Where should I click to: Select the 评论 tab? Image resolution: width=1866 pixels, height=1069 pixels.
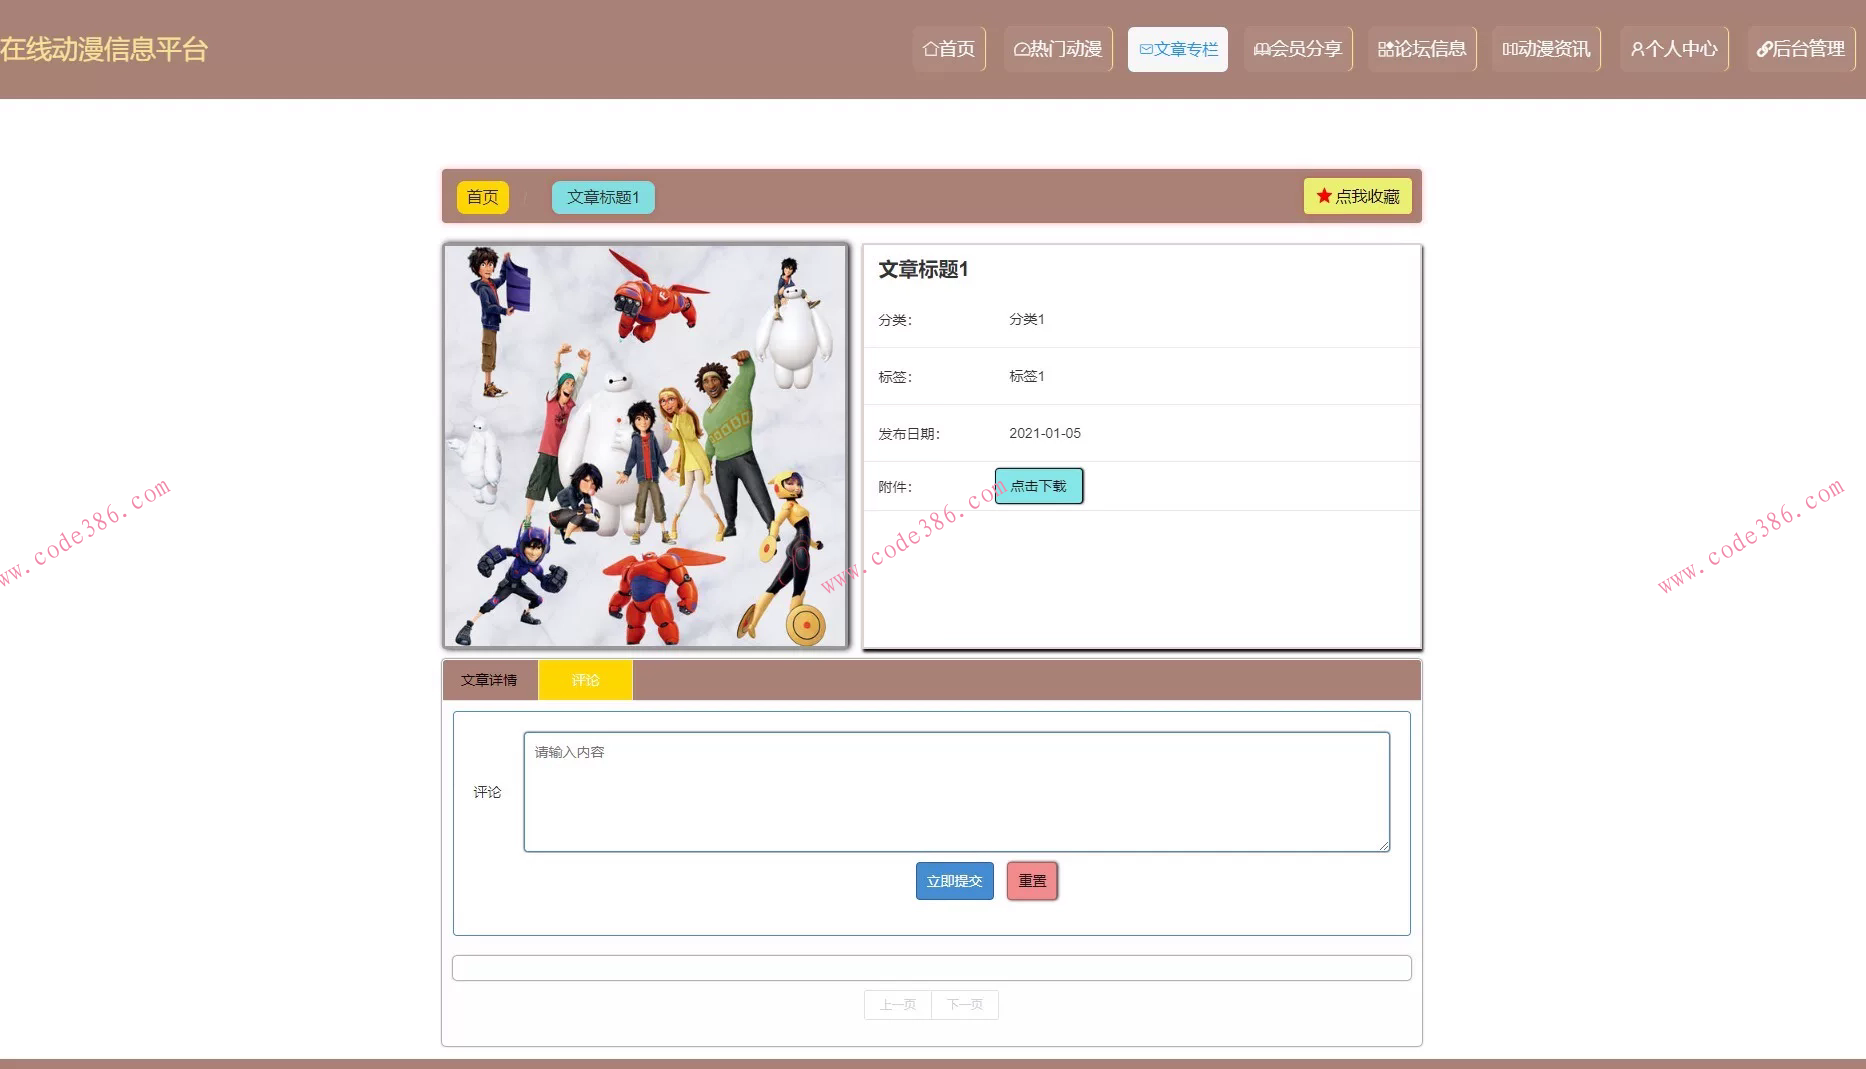(x=584, y=679)
